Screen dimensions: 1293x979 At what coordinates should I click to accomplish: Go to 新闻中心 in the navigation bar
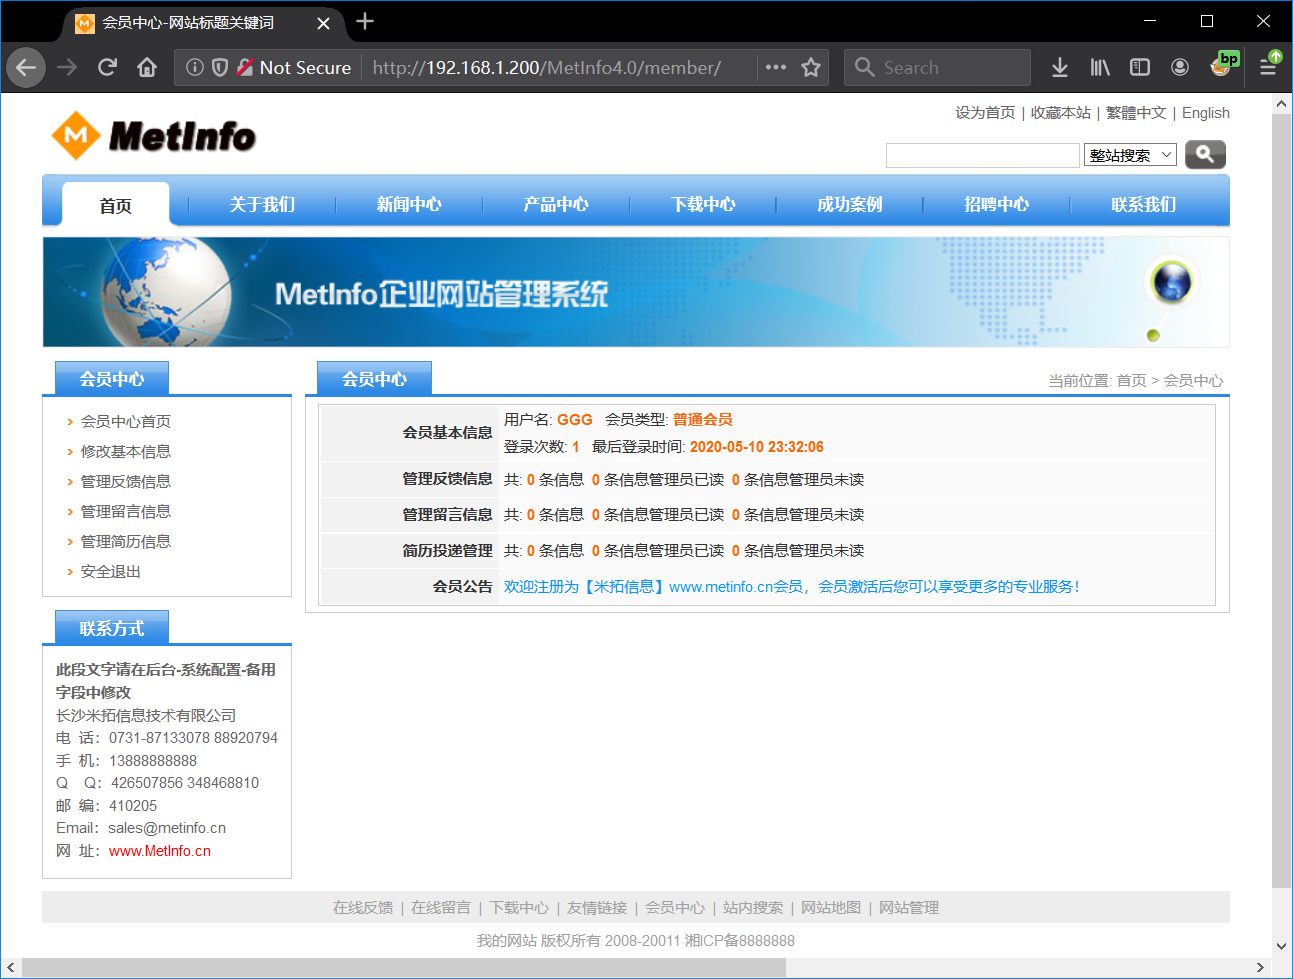pos(409,204)
